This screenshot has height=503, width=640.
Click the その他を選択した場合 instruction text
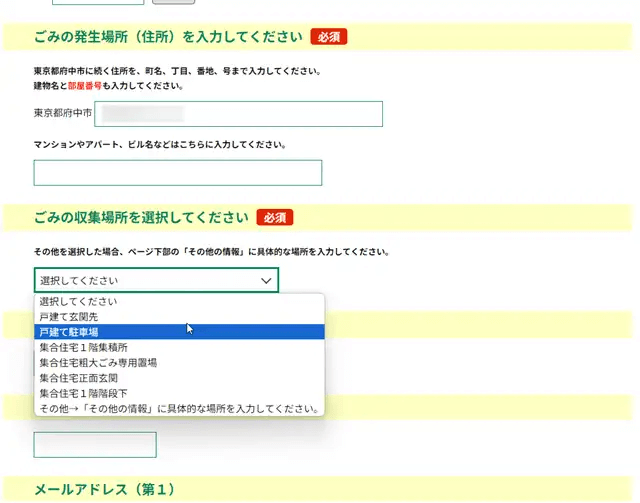pyautogui.click(x=211, y=252)
